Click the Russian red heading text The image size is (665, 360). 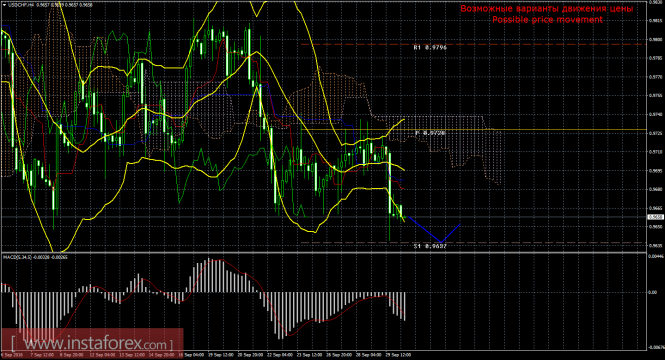point(547,8)
